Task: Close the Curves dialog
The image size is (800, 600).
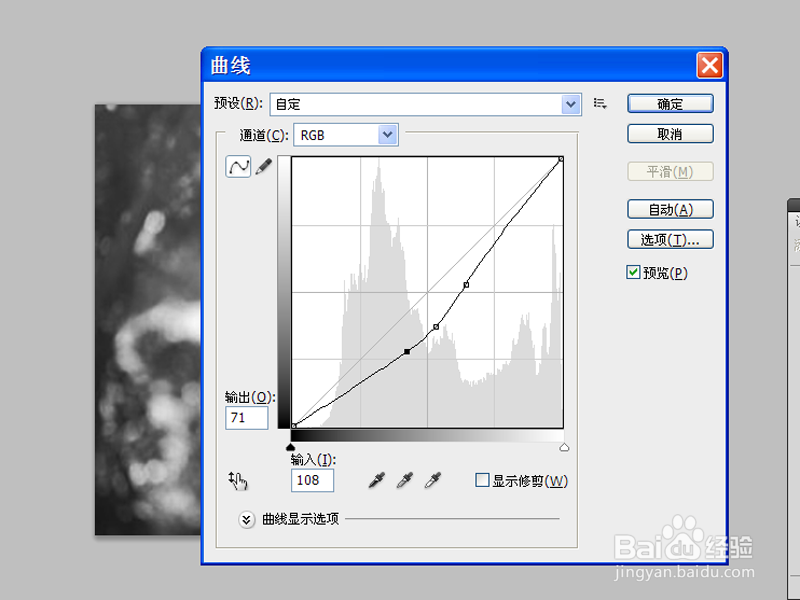Action: (710, 65)
